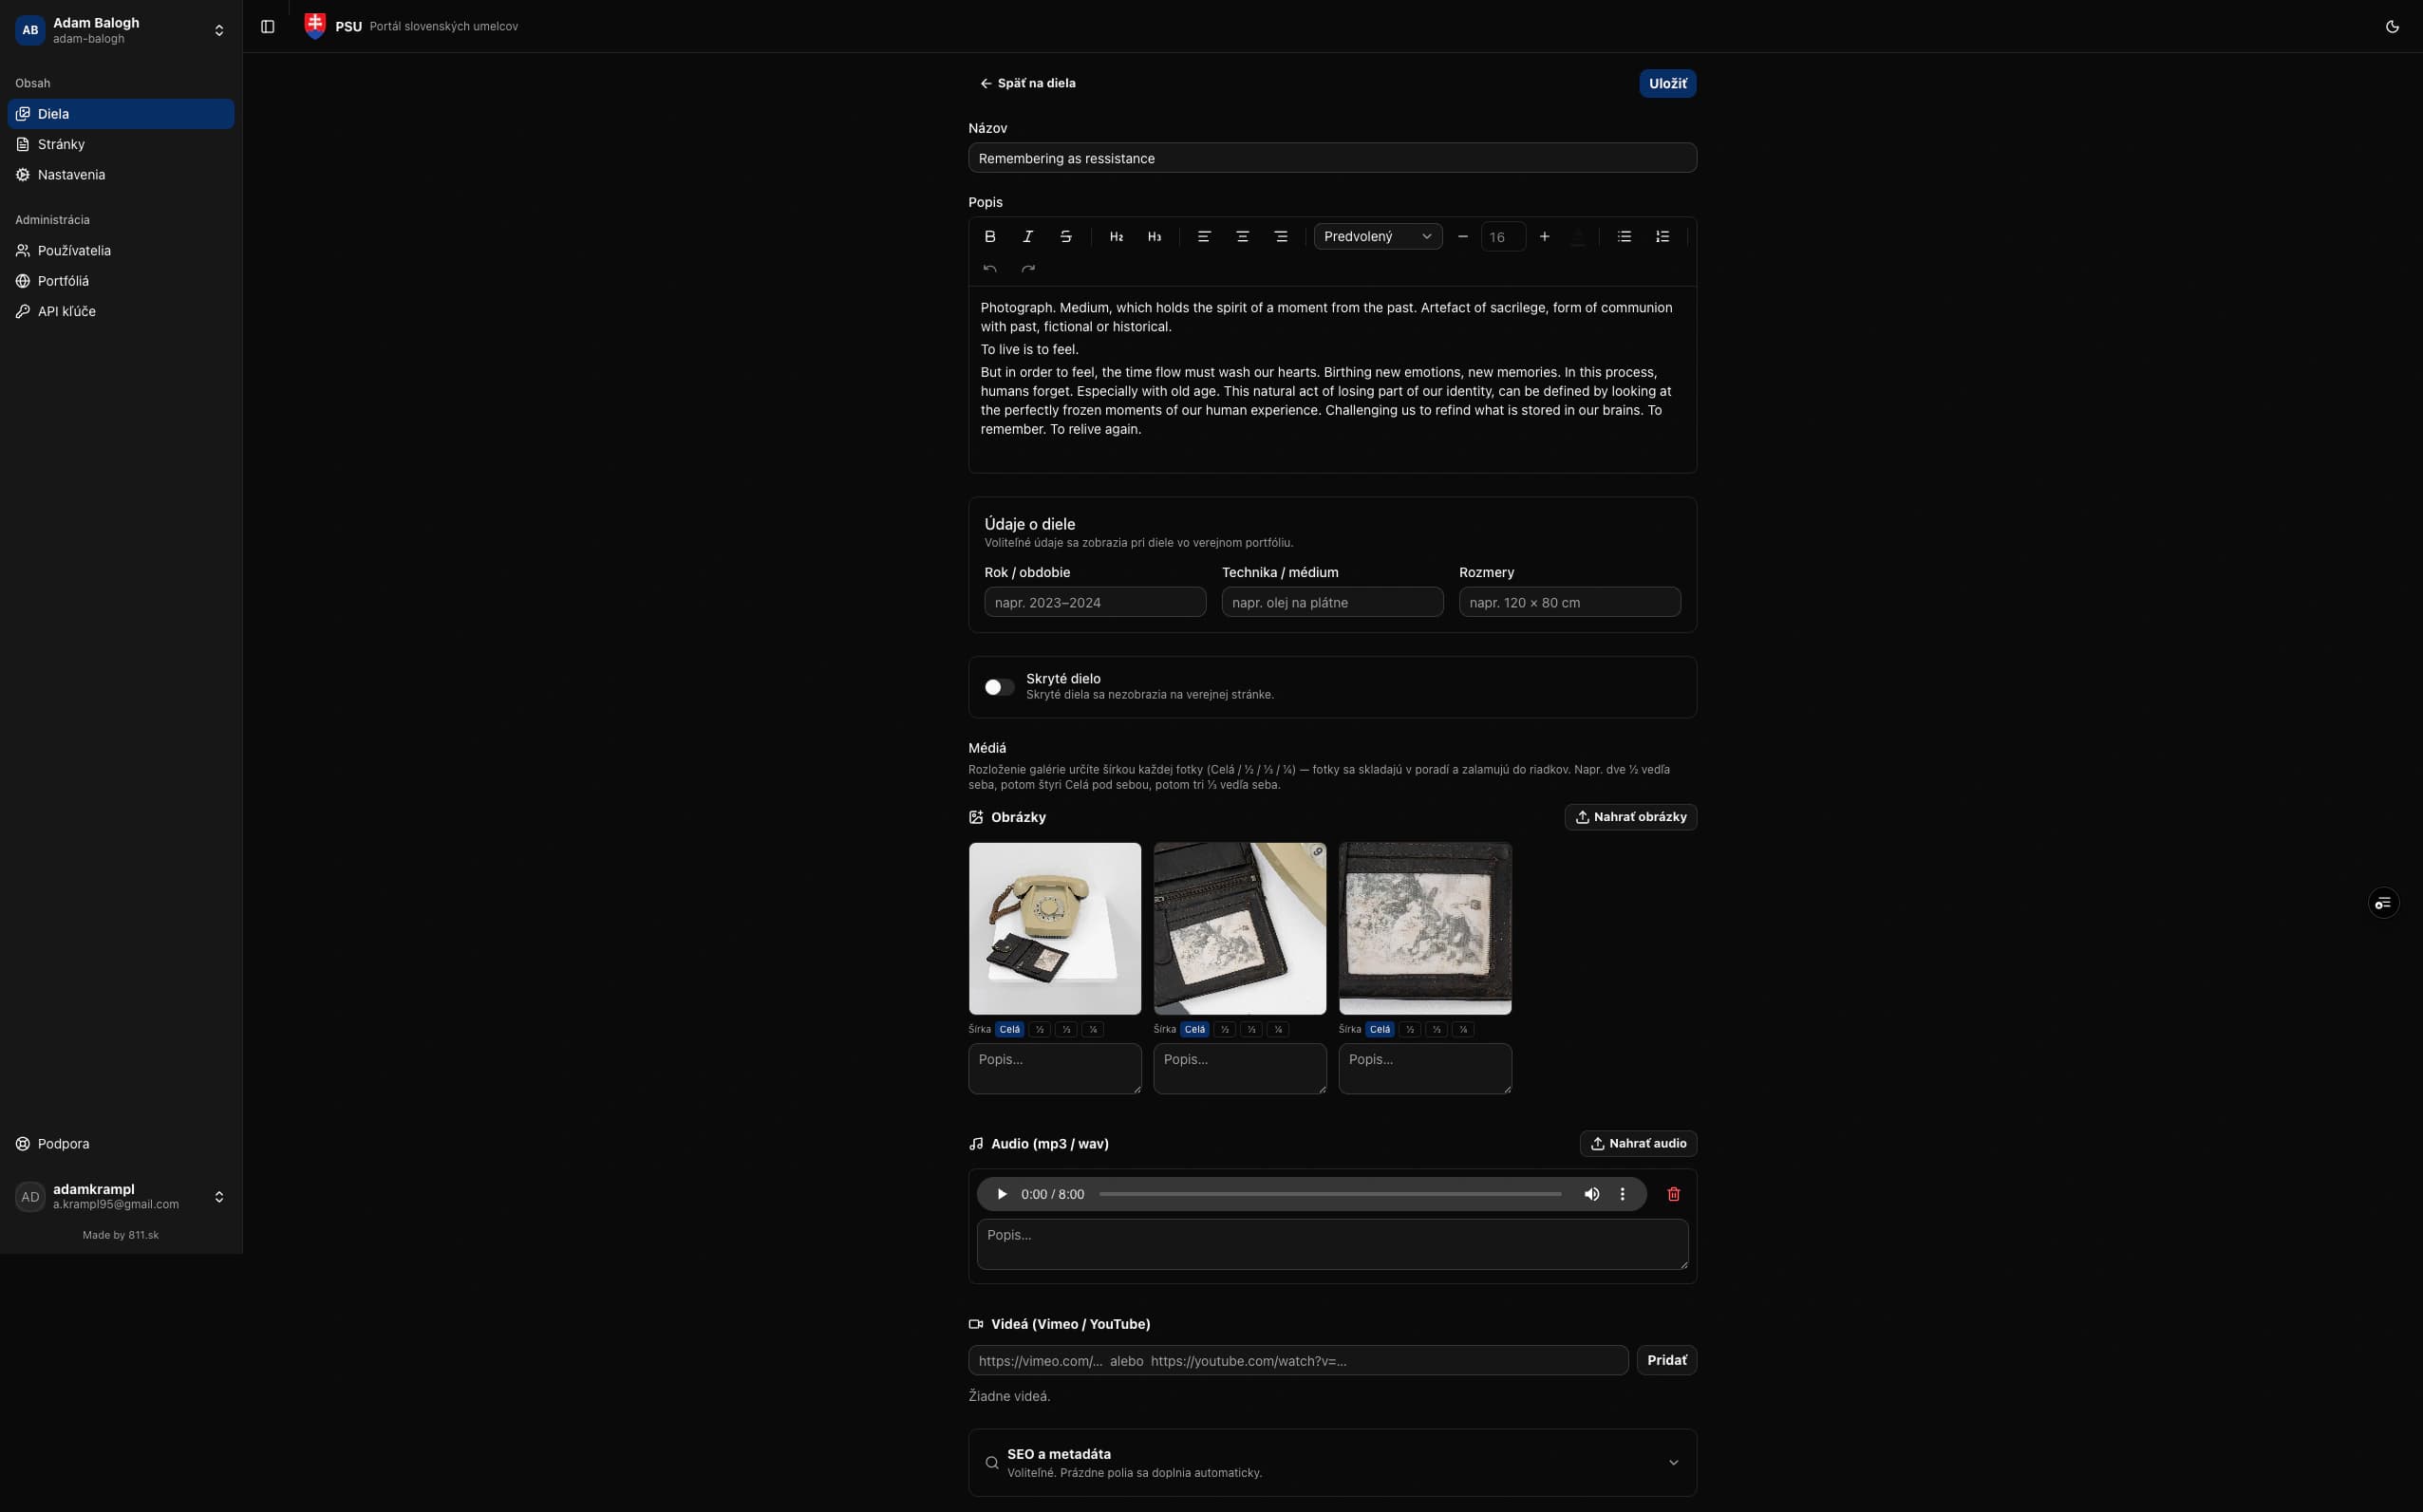Redo the last editor change
Screen dimensions: 2423x1512
pyautogui.click(x=1028, y=268)
